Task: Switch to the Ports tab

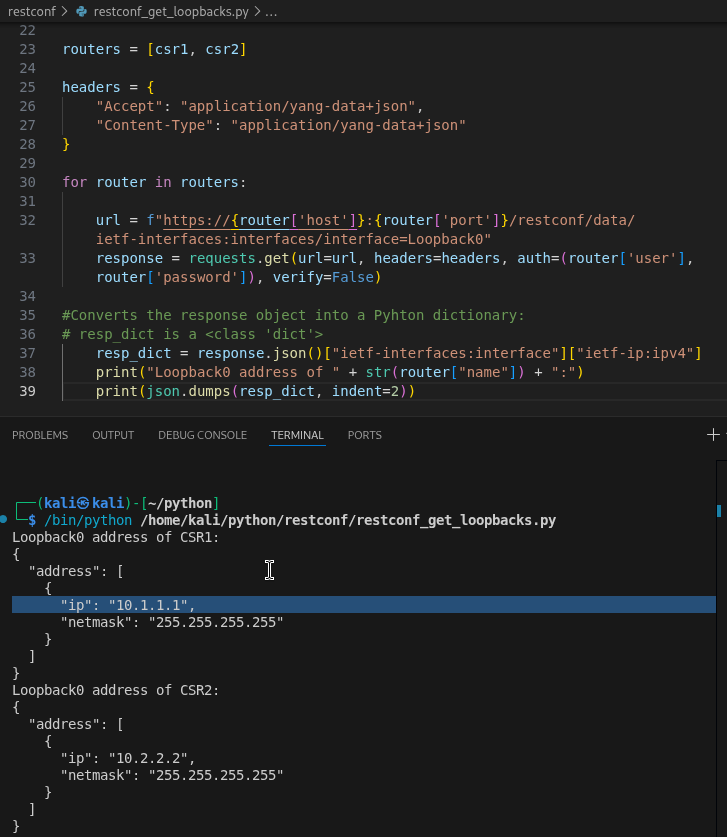Action: point(365,435)
